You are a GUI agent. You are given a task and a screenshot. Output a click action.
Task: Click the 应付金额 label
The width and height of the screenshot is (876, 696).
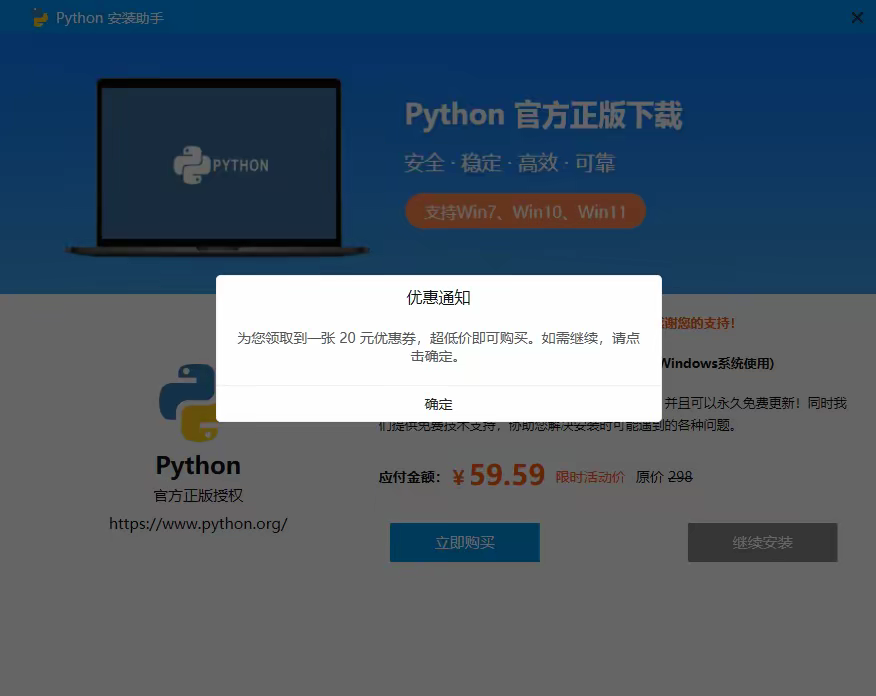click(x=410, y=477)
